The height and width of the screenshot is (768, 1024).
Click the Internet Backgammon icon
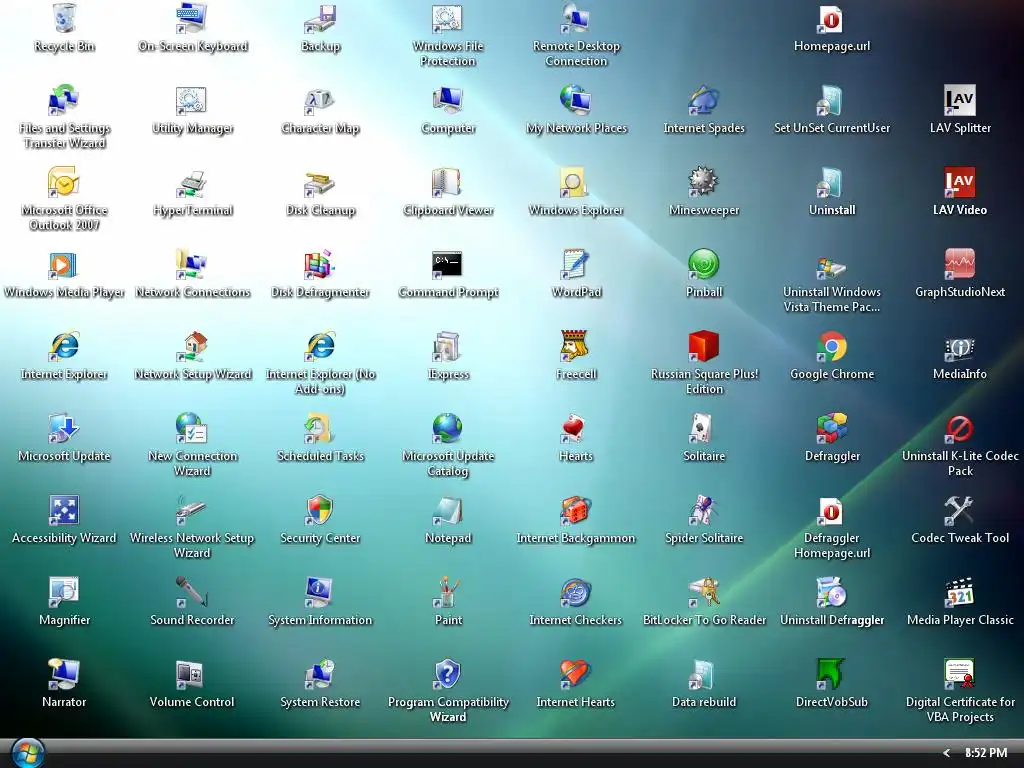coord(576,510)
